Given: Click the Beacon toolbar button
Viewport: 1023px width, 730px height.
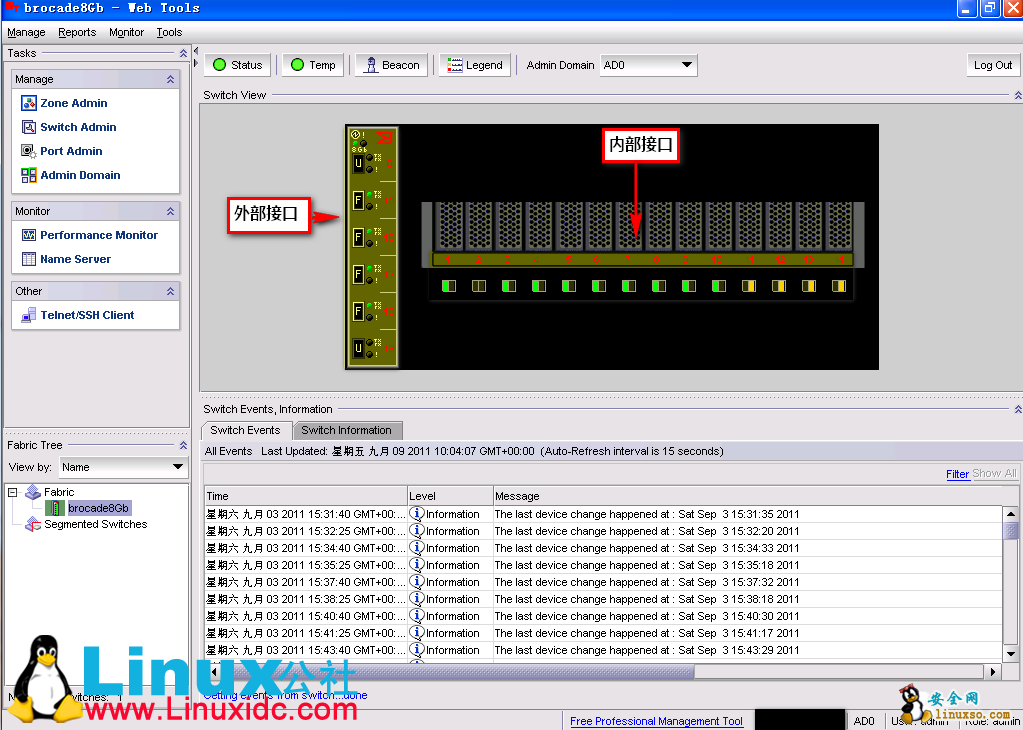Looking at the screenshot, I should pyautogui.click(x=391, y=65).
